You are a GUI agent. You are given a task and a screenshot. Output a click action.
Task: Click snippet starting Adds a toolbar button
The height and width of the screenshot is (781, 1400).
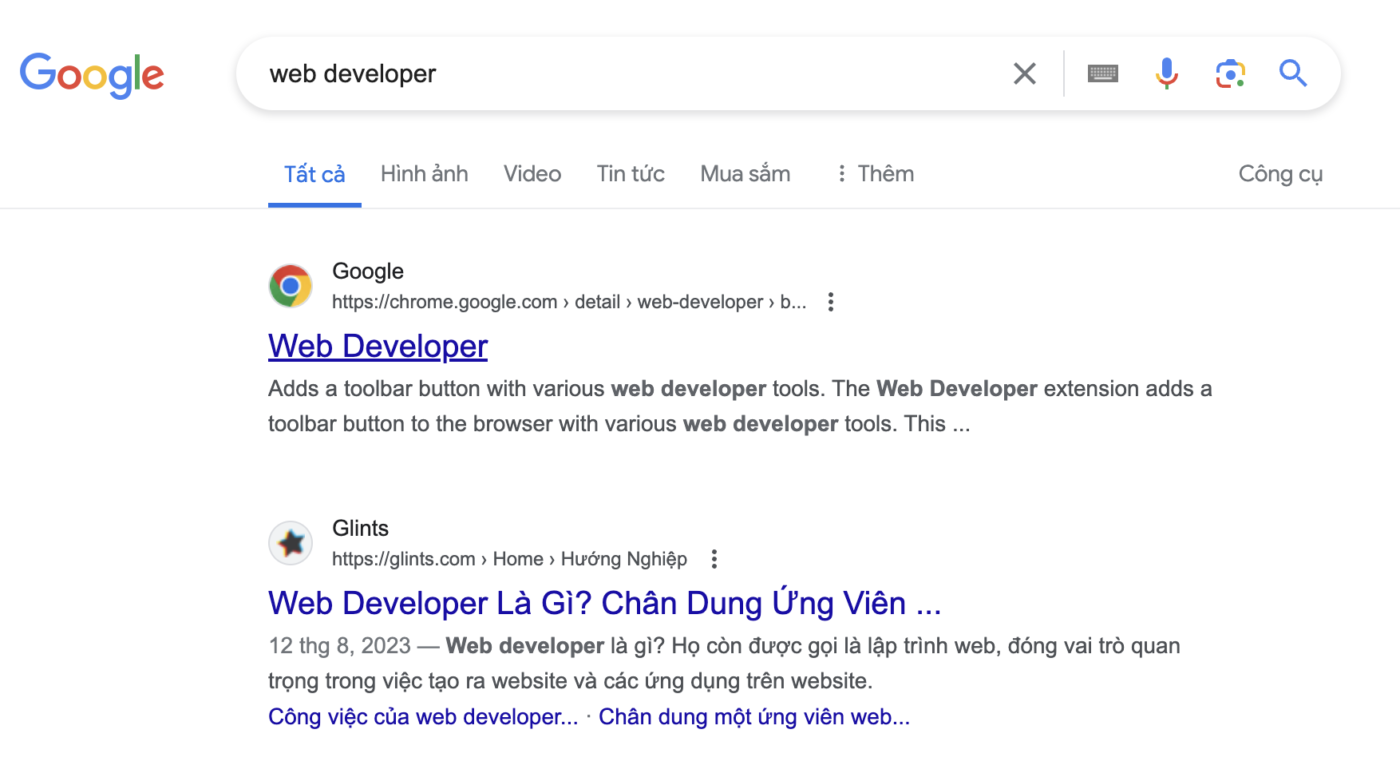point(740,406)
